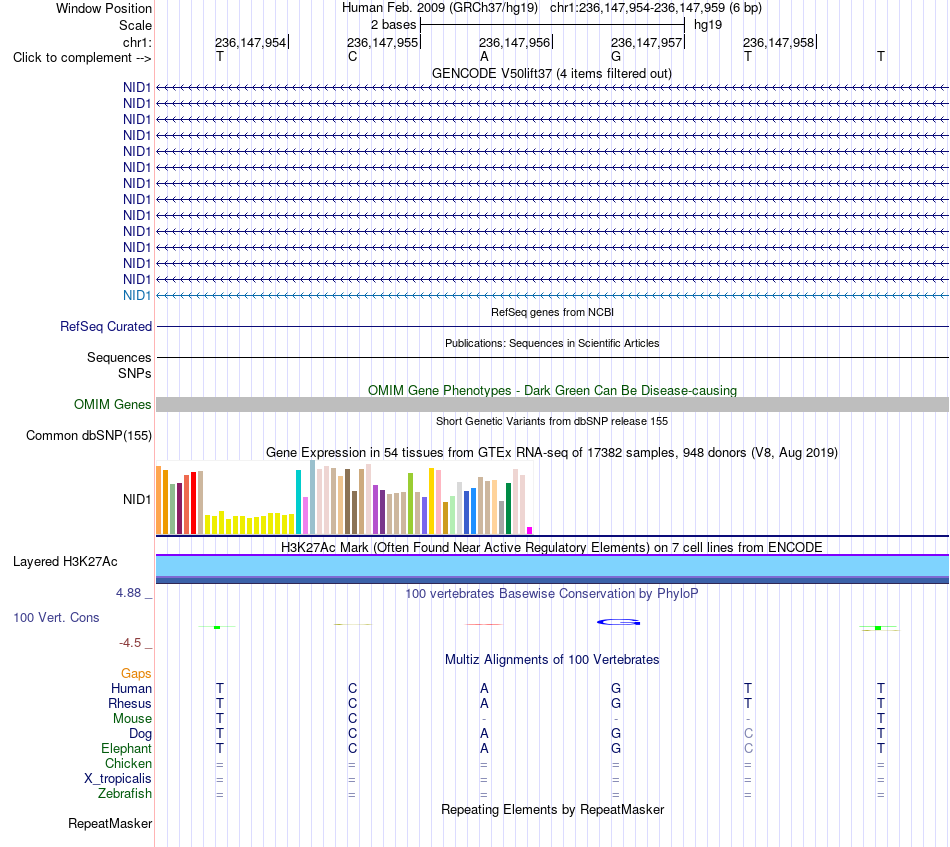Click the '100 Vert. Cons' label
Image resolution: width=950 pixels, height=847 pixels.
coord(56,617)
